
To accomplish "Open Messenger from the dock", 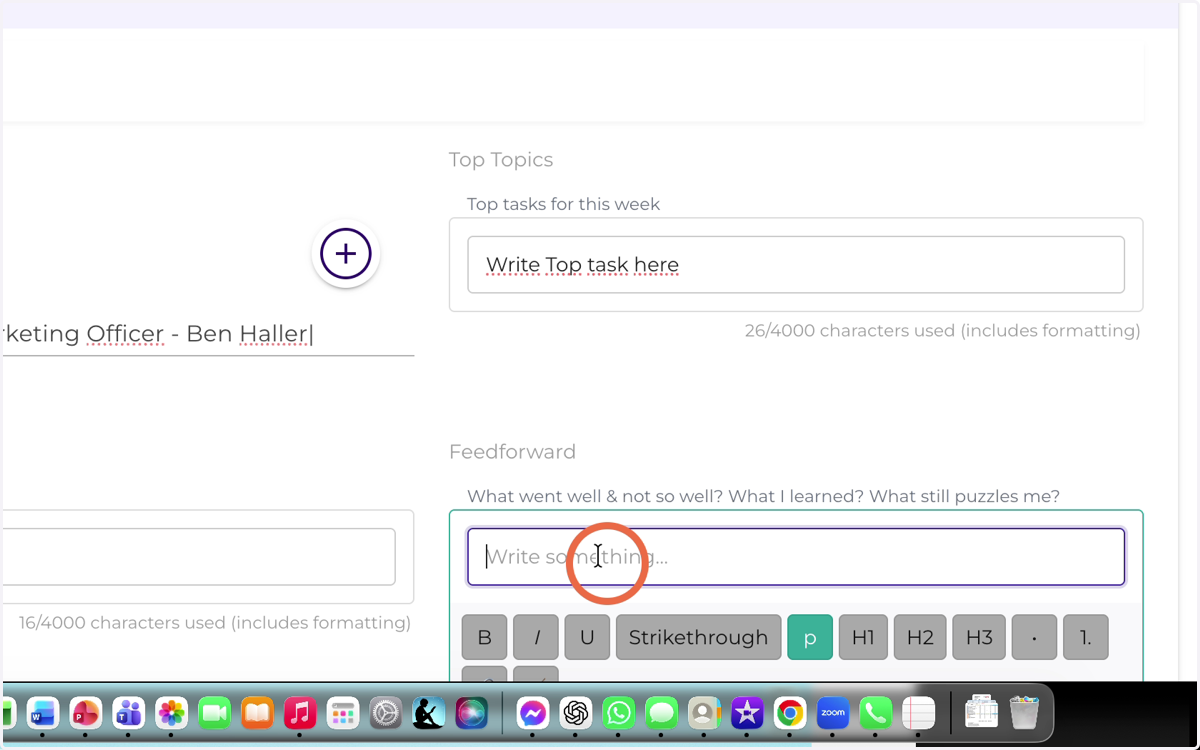I will [533, 713].
